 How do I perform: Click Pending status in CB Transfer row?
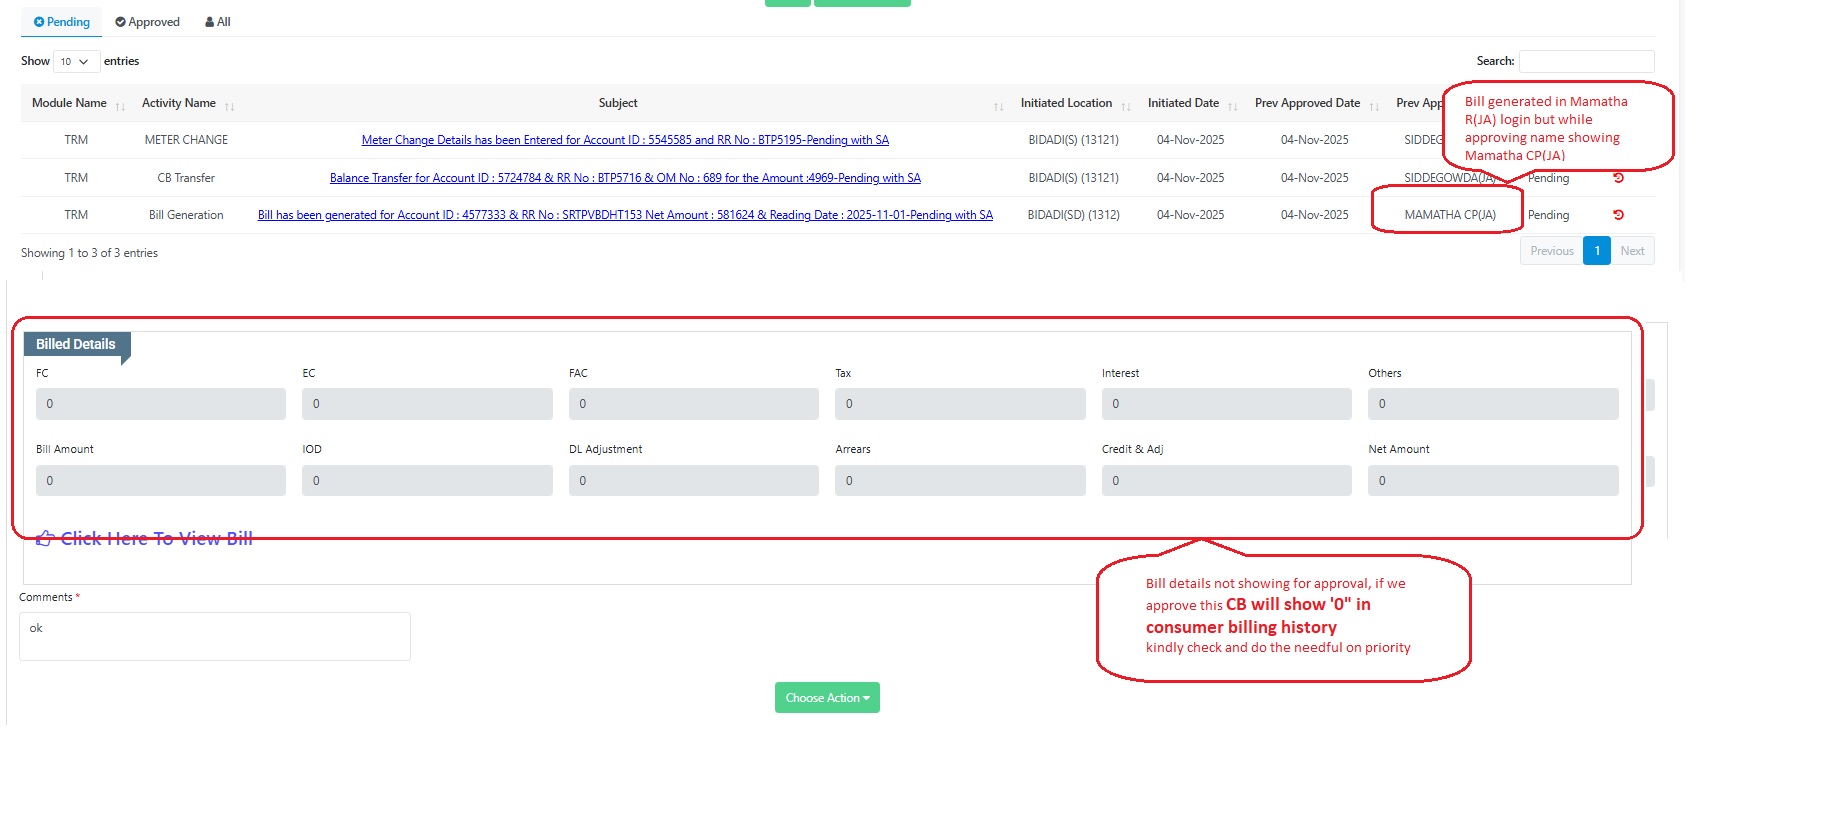pyautogui.click(x=1548, y=178)
